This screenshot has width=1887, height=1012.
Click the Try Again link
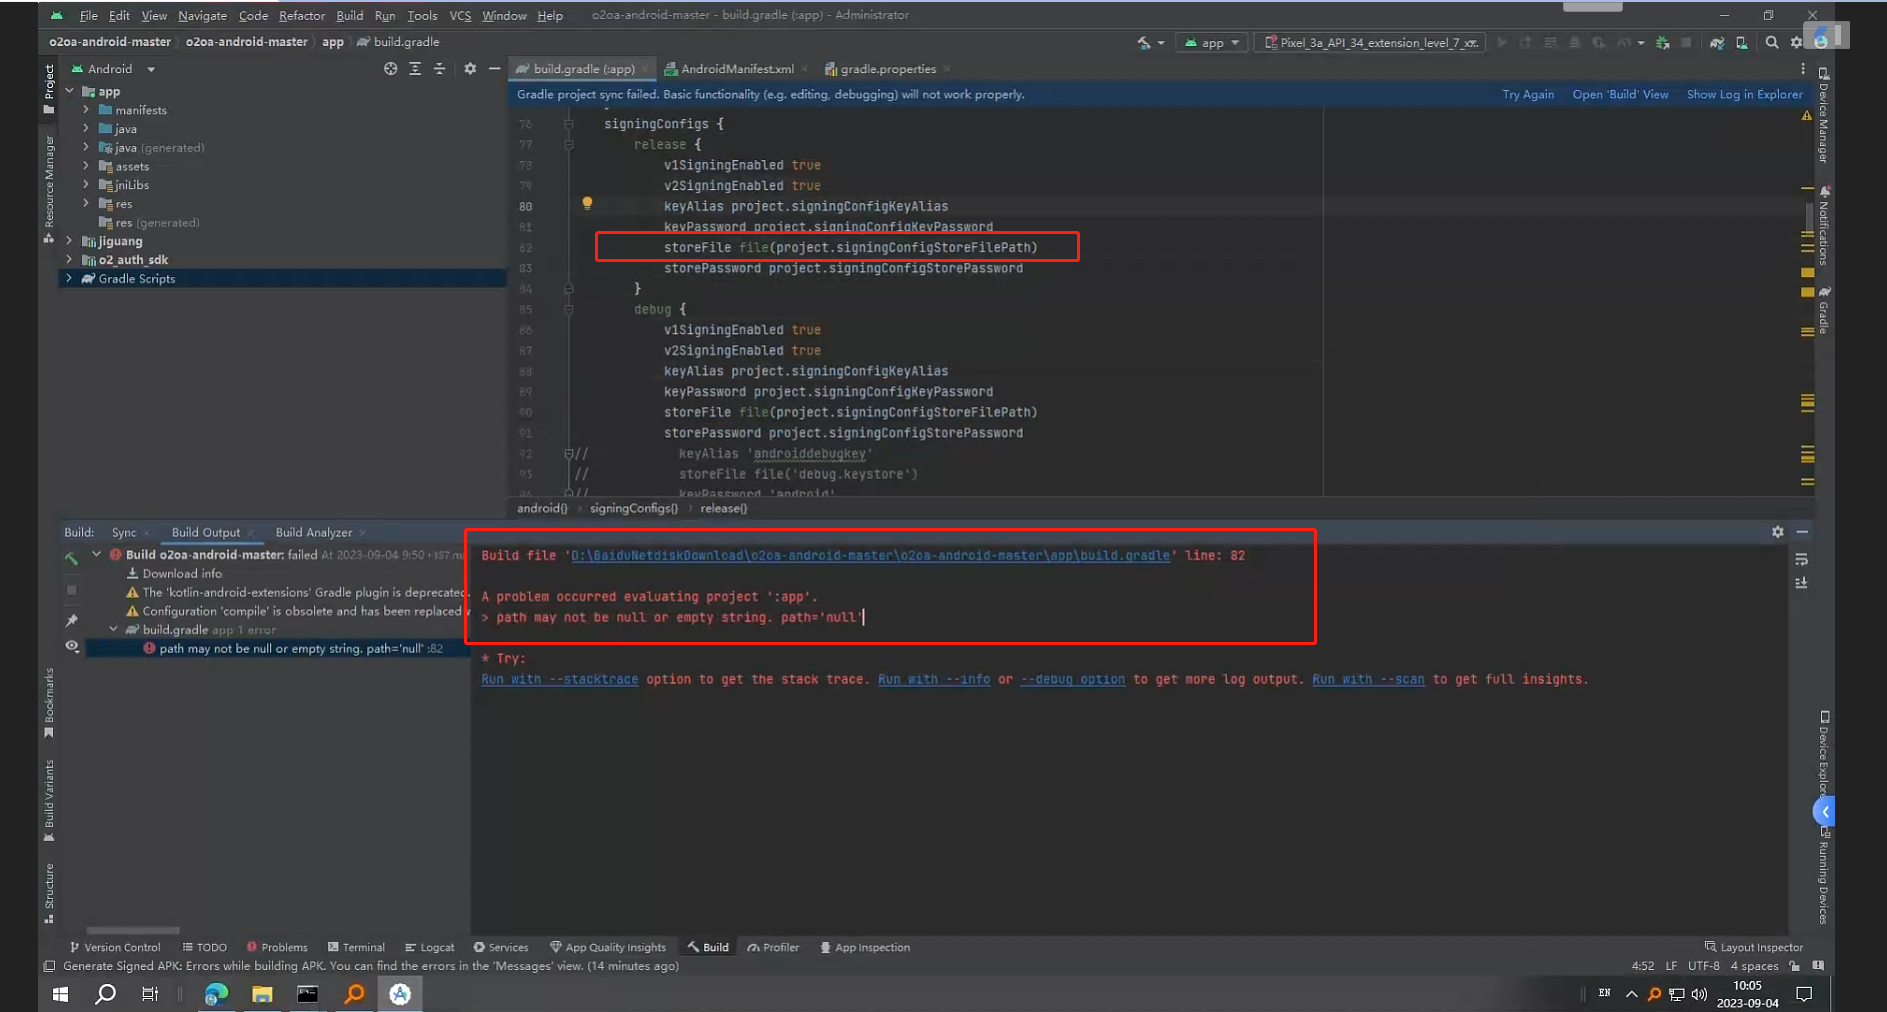click(x=1527, y=94)
